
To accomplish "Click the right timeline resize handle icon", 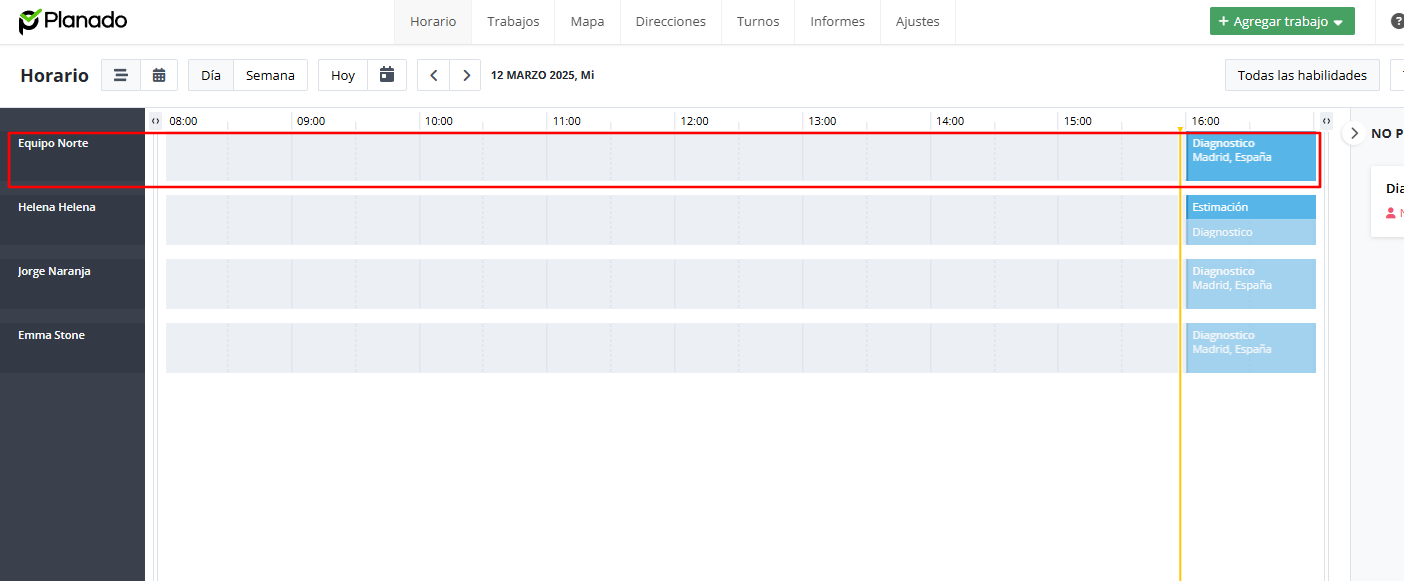I will click(1326, 121).
